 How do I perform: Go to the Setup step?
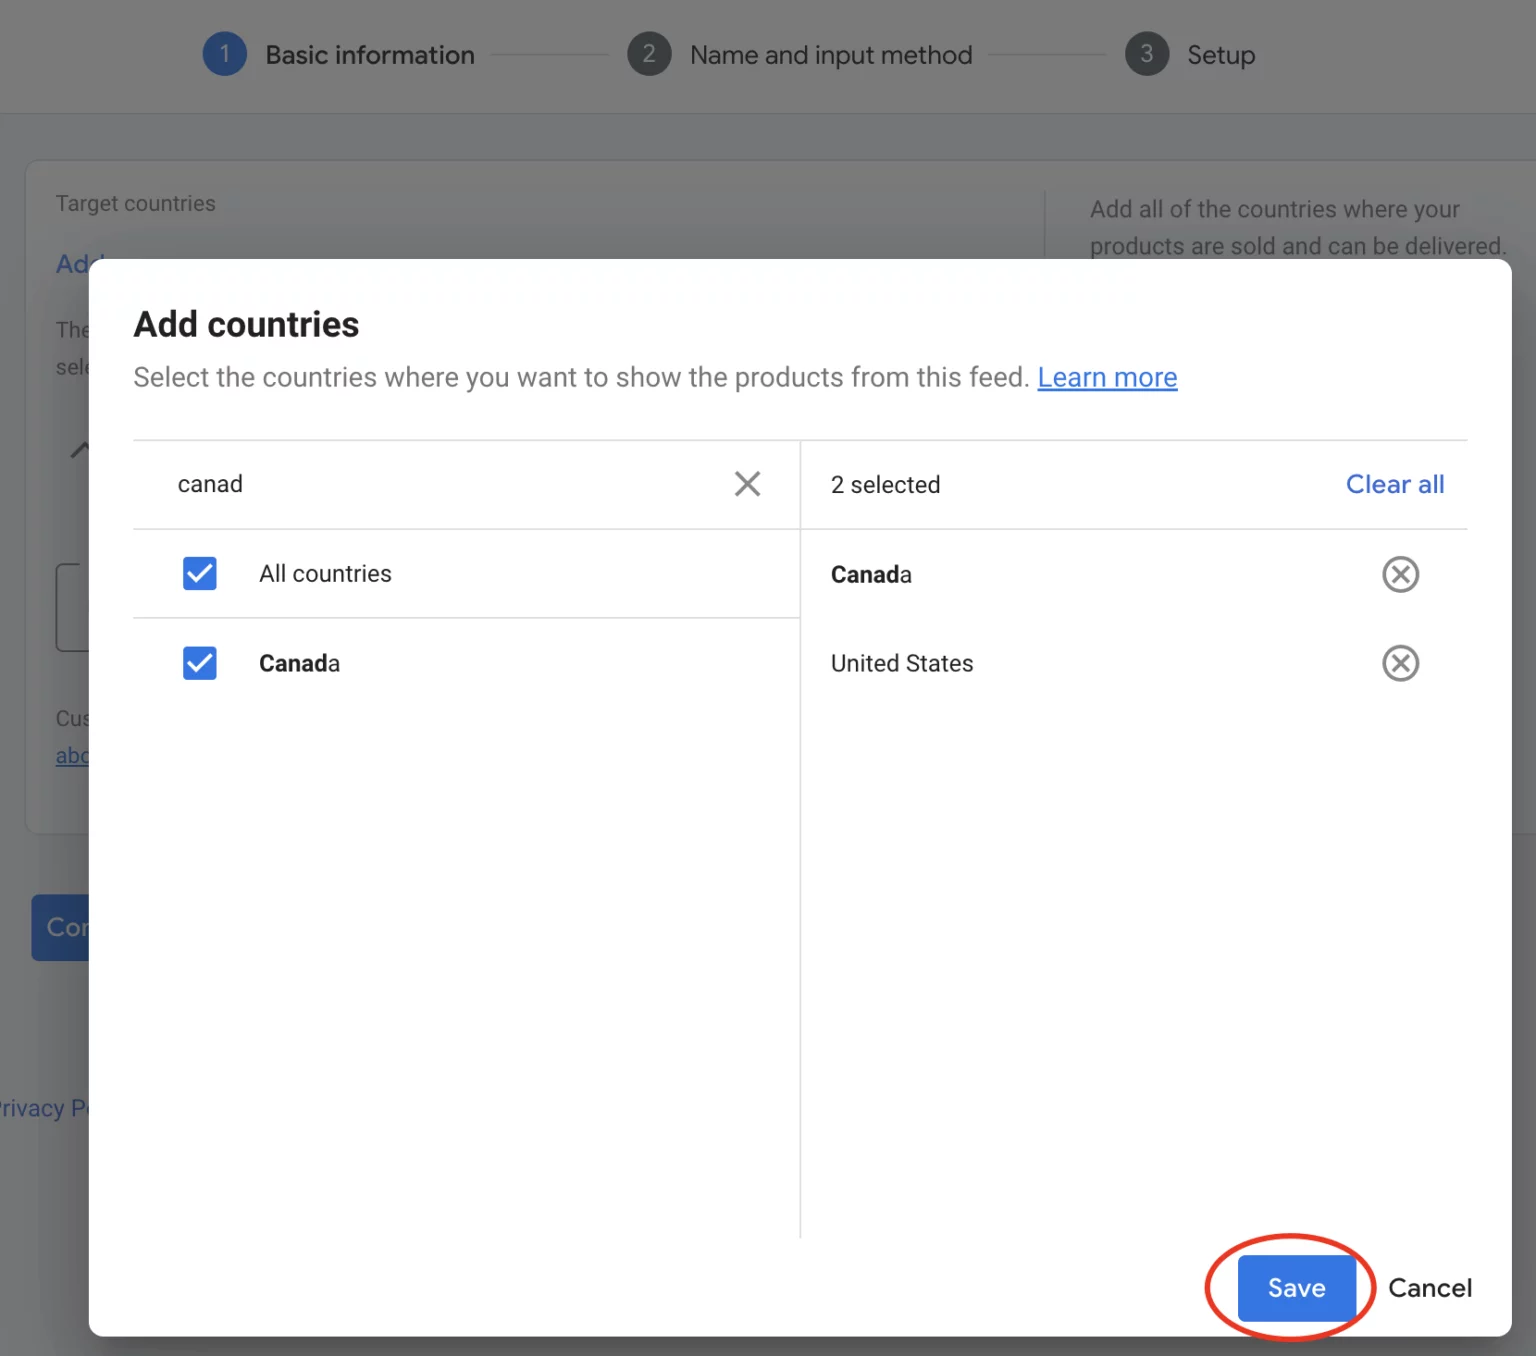(1220, 55)
